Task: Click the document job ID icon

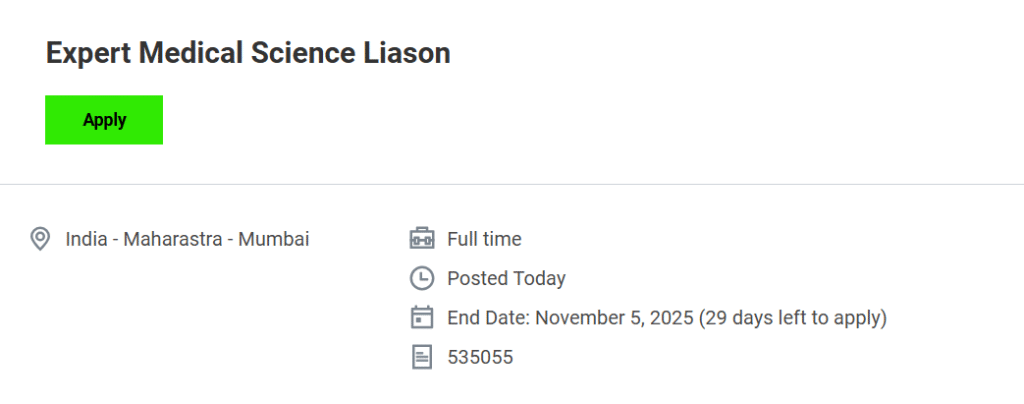Action: tap(422, 357)
